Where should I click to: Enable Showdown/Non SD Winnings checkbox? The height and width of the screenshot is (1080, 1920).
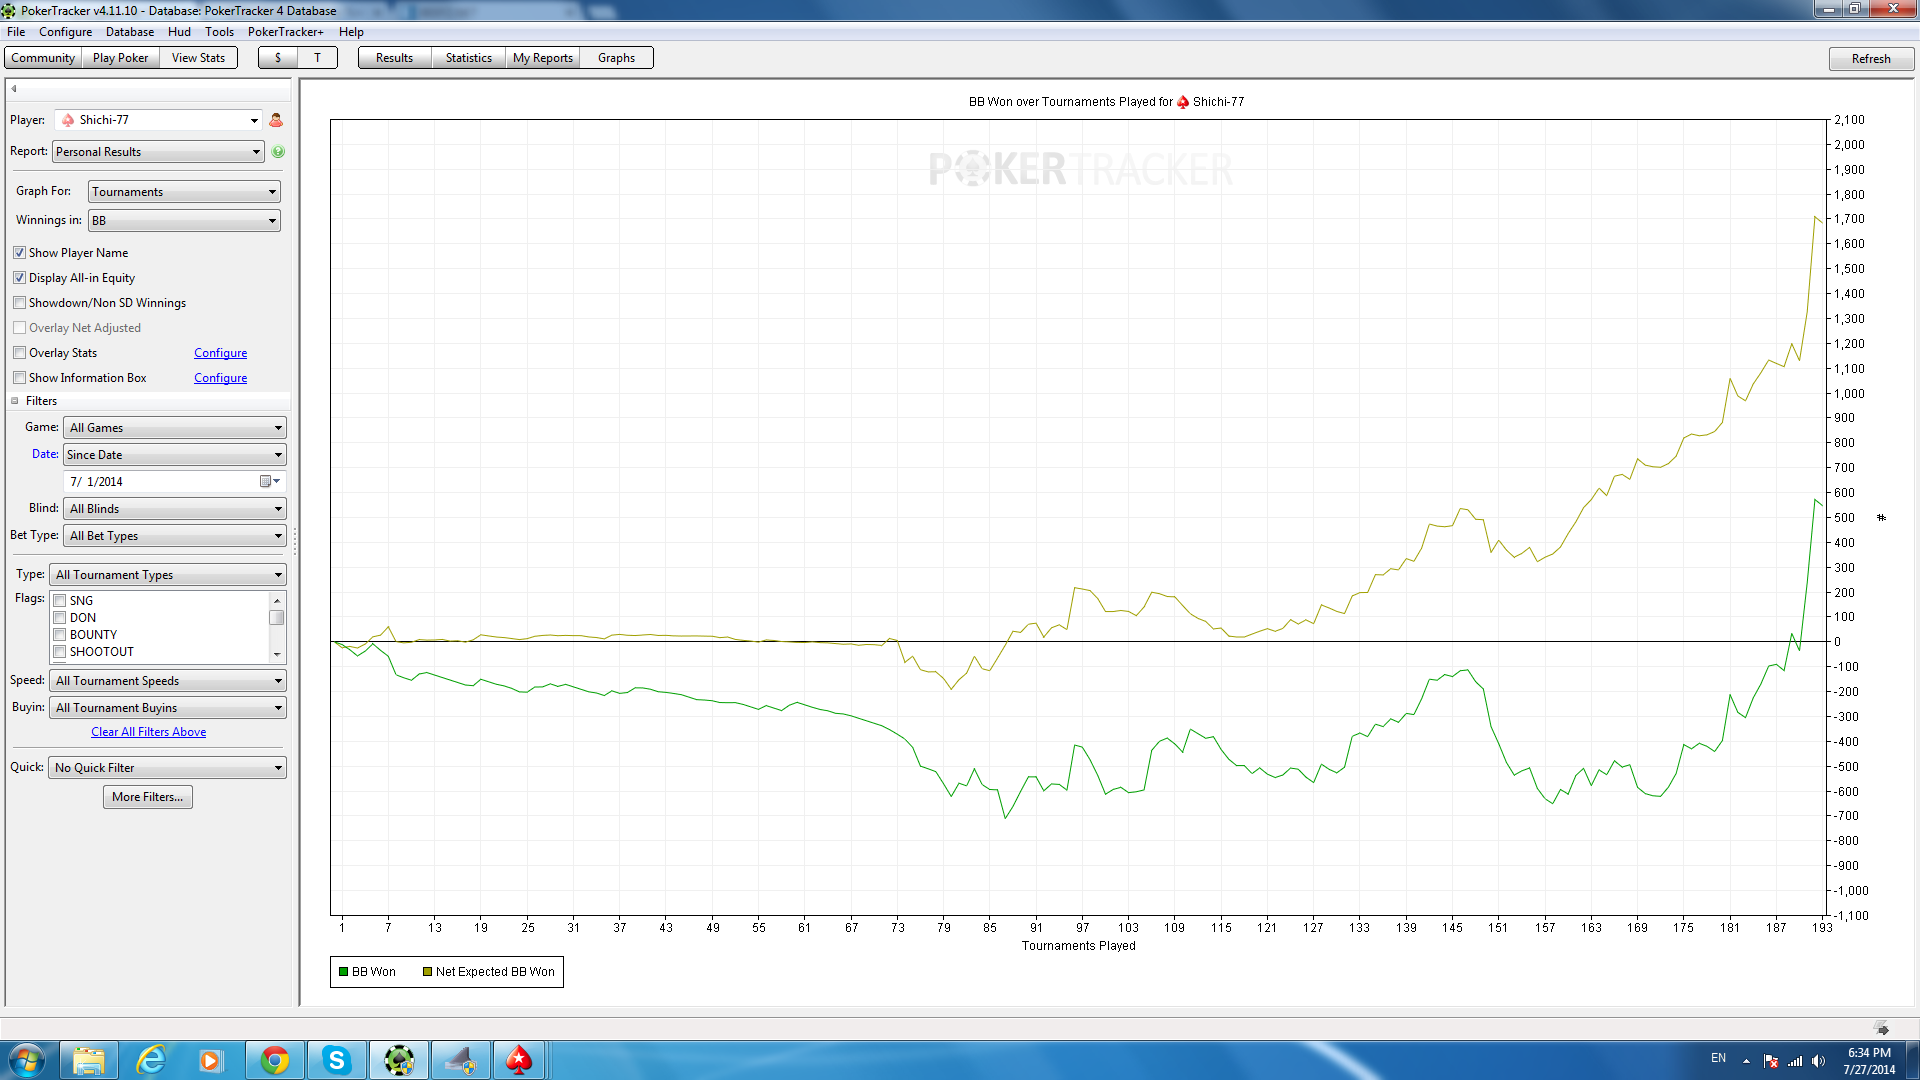pos(19,303)
